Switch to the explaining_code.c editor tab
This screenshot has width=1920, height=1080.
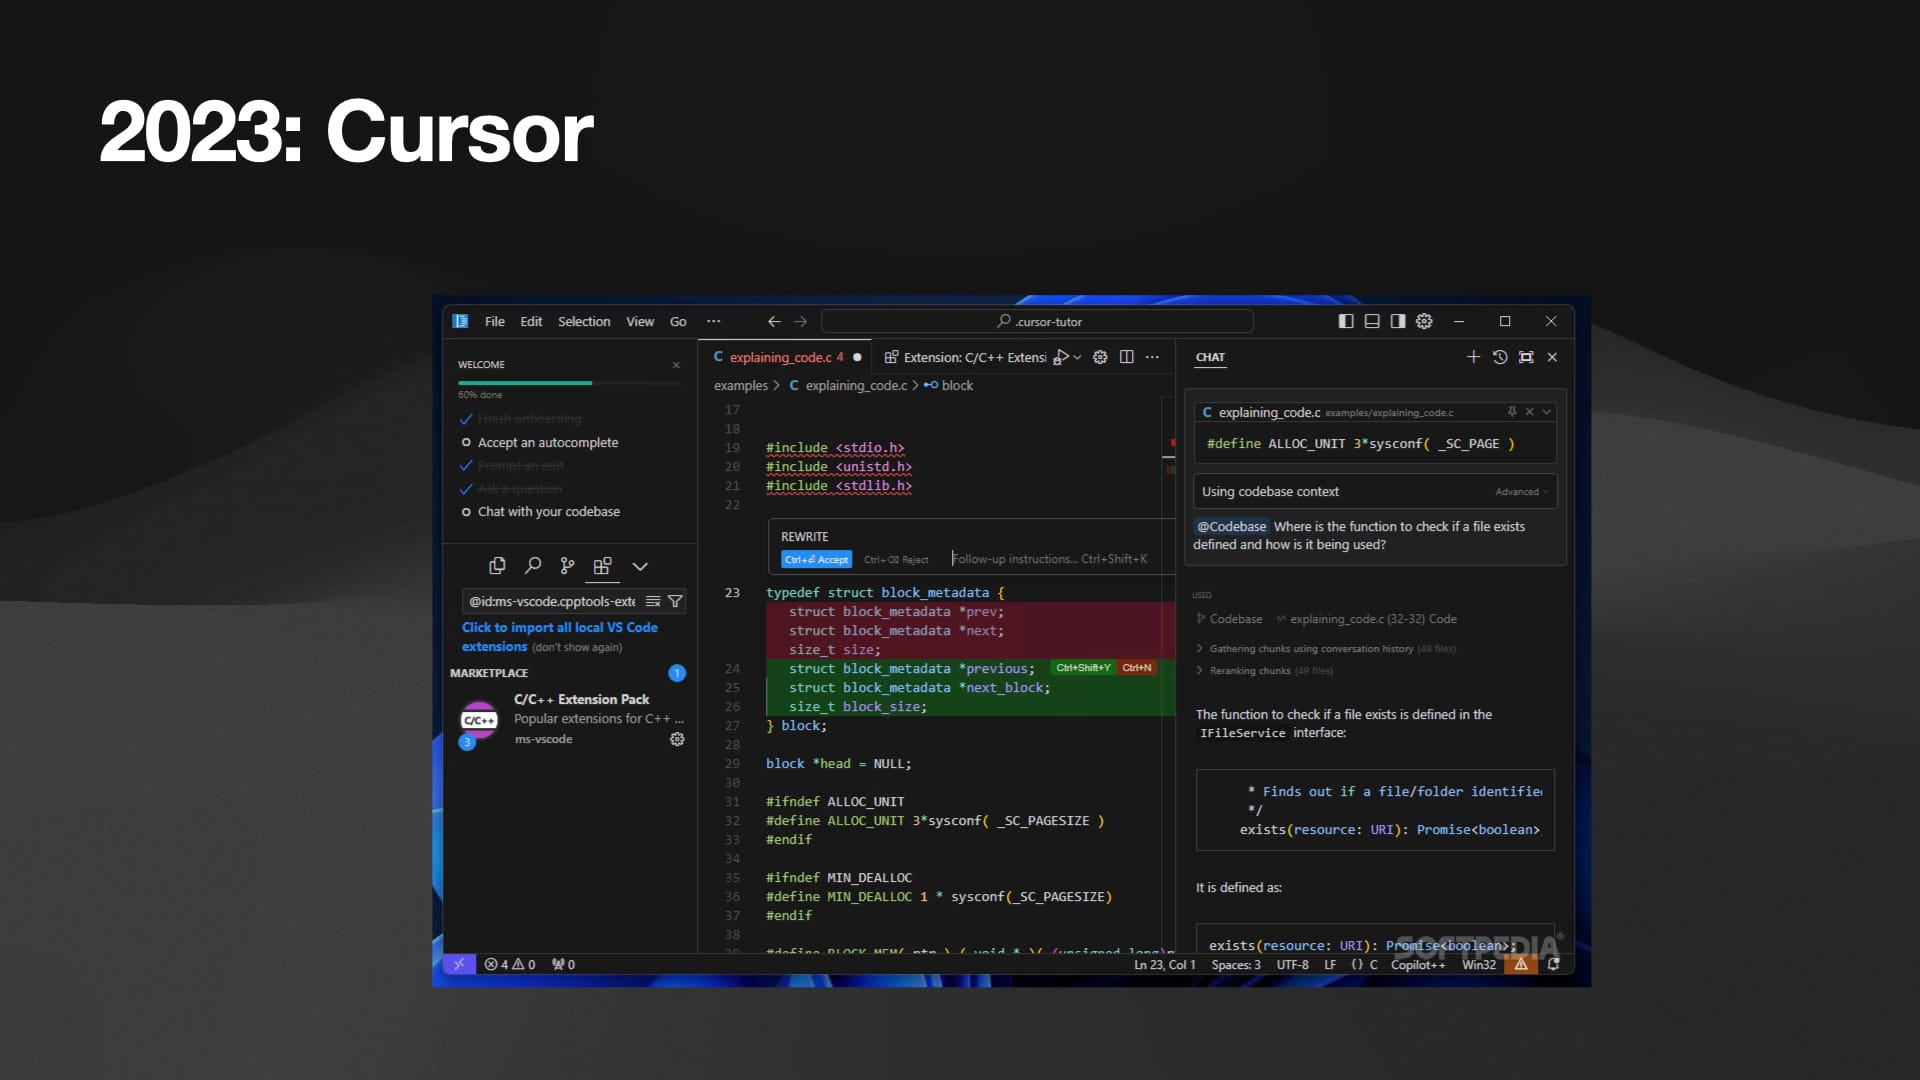pos(780,357)
